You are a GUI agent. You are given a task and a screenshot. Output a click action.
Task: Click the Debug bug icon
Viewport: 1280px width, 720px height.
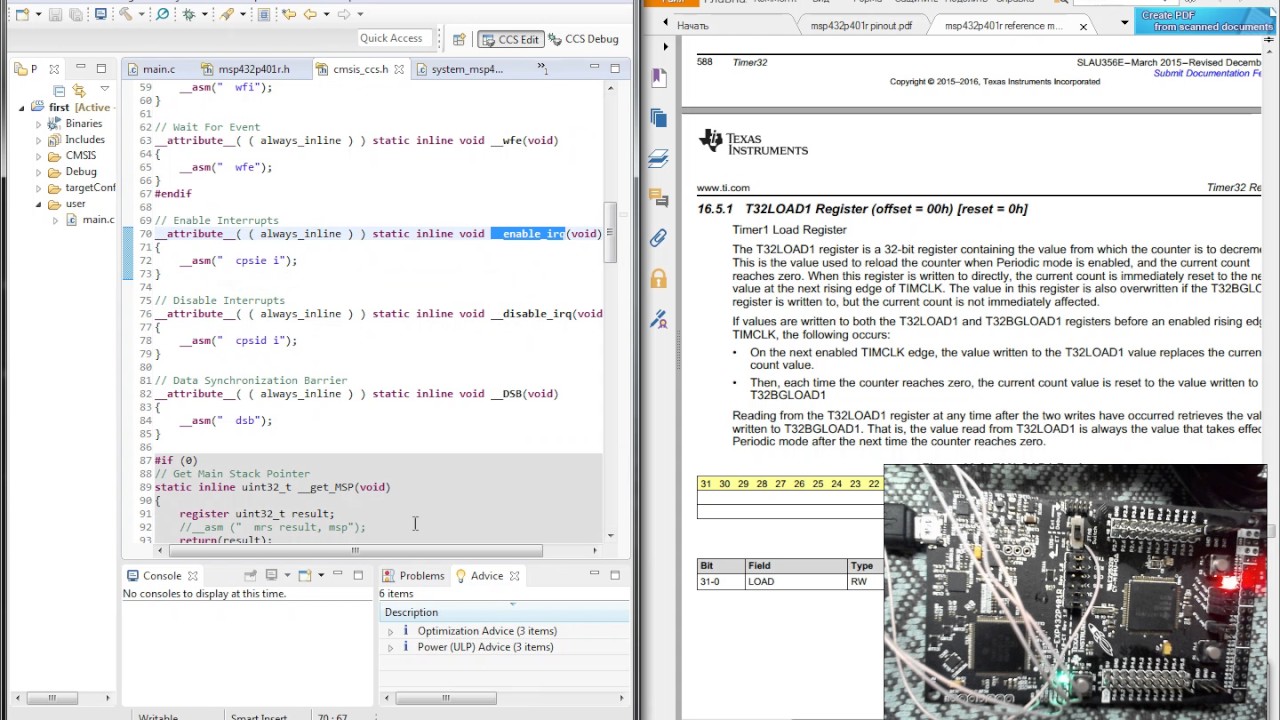(x=189, y=14)
